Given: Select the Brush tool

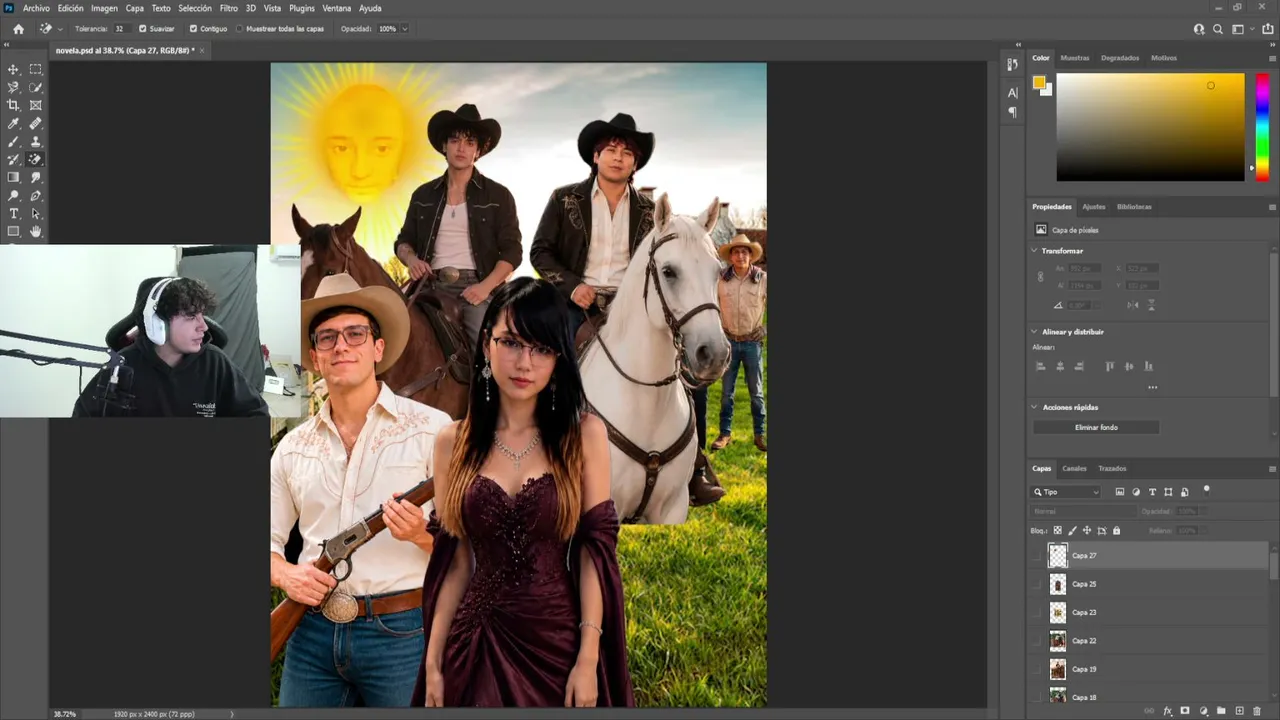Looking at the screenshot, I should [13, 141].
